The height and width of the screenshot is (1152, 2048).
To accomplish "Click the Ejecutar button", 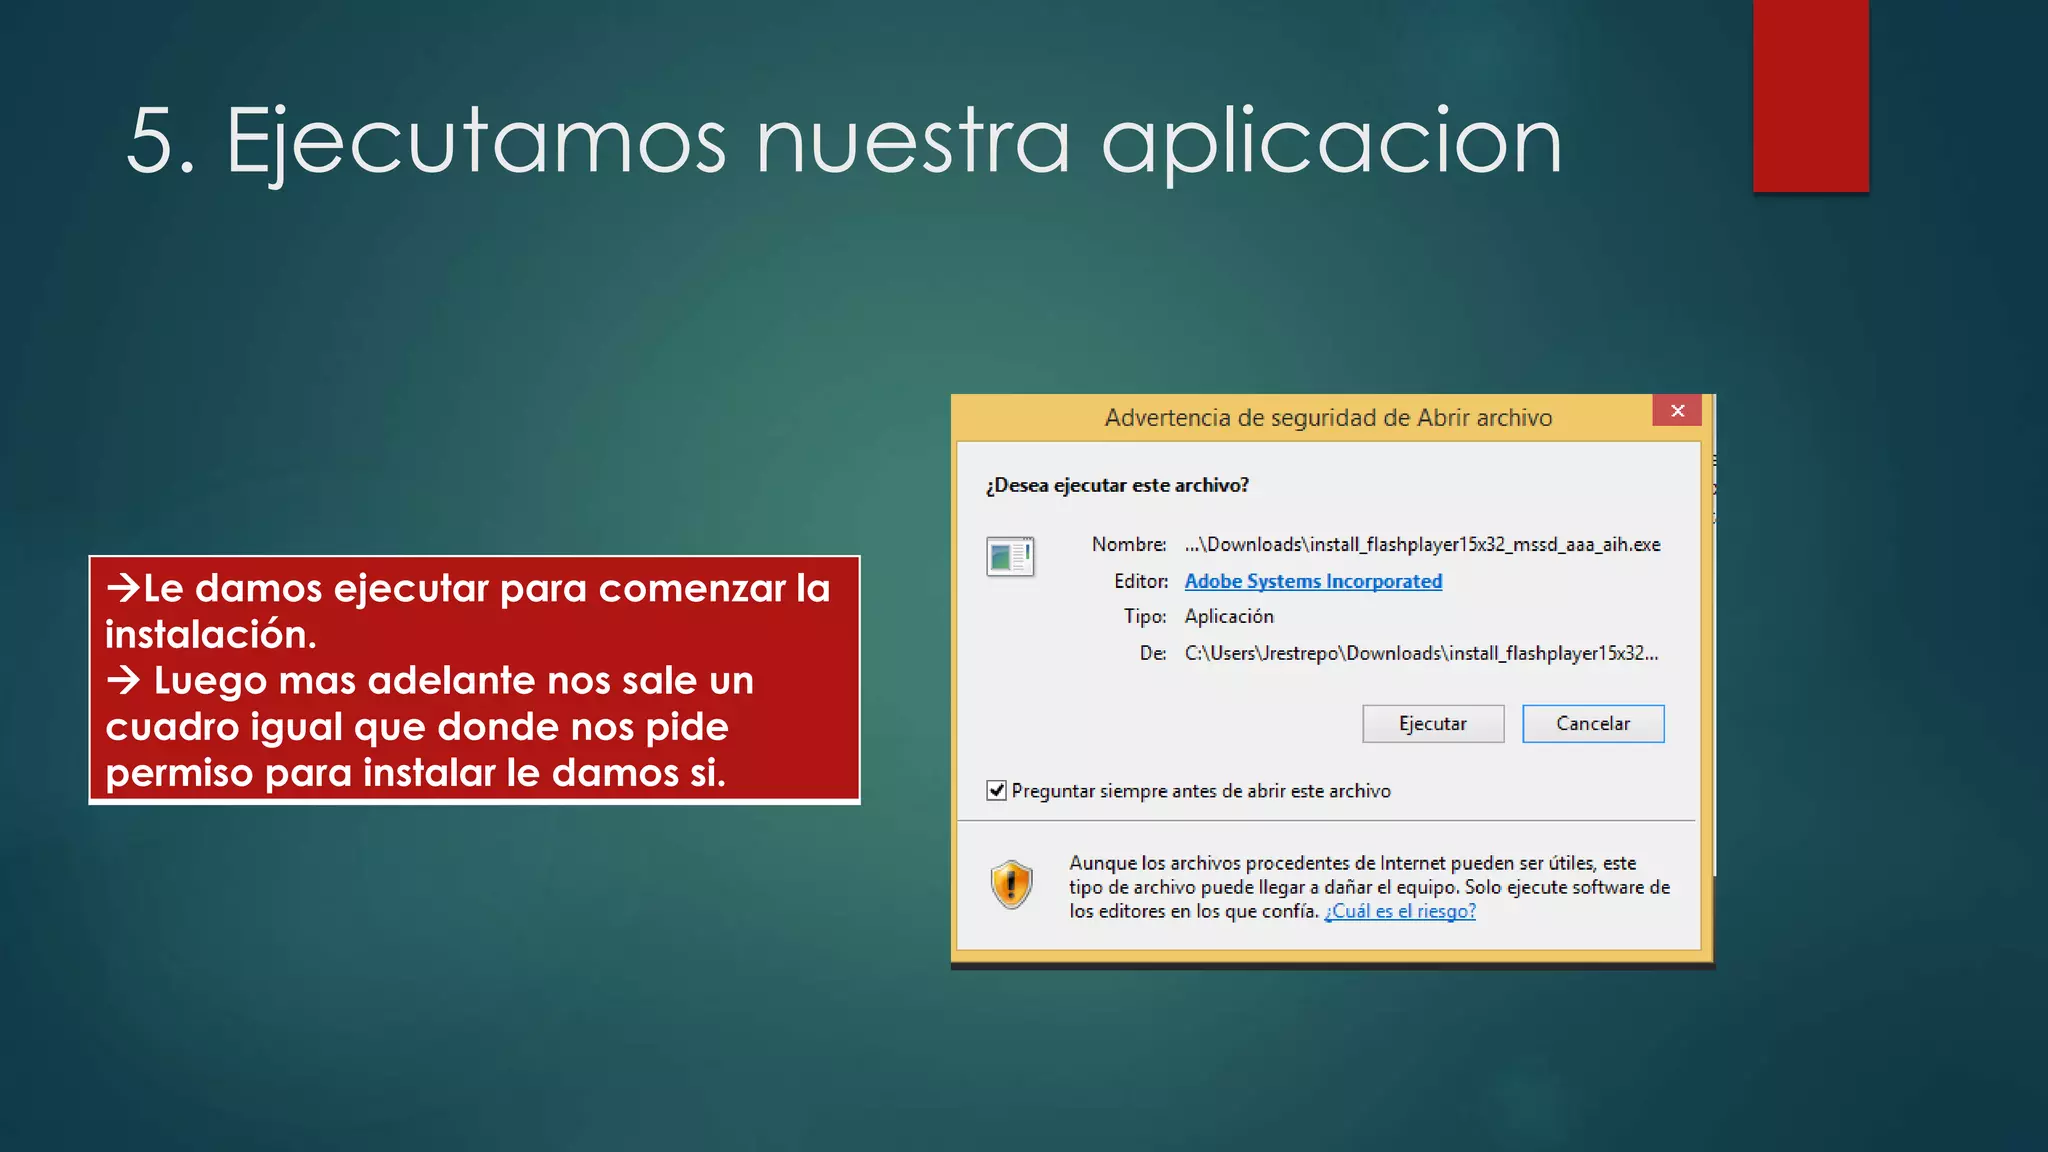I will click(1432, 724).
